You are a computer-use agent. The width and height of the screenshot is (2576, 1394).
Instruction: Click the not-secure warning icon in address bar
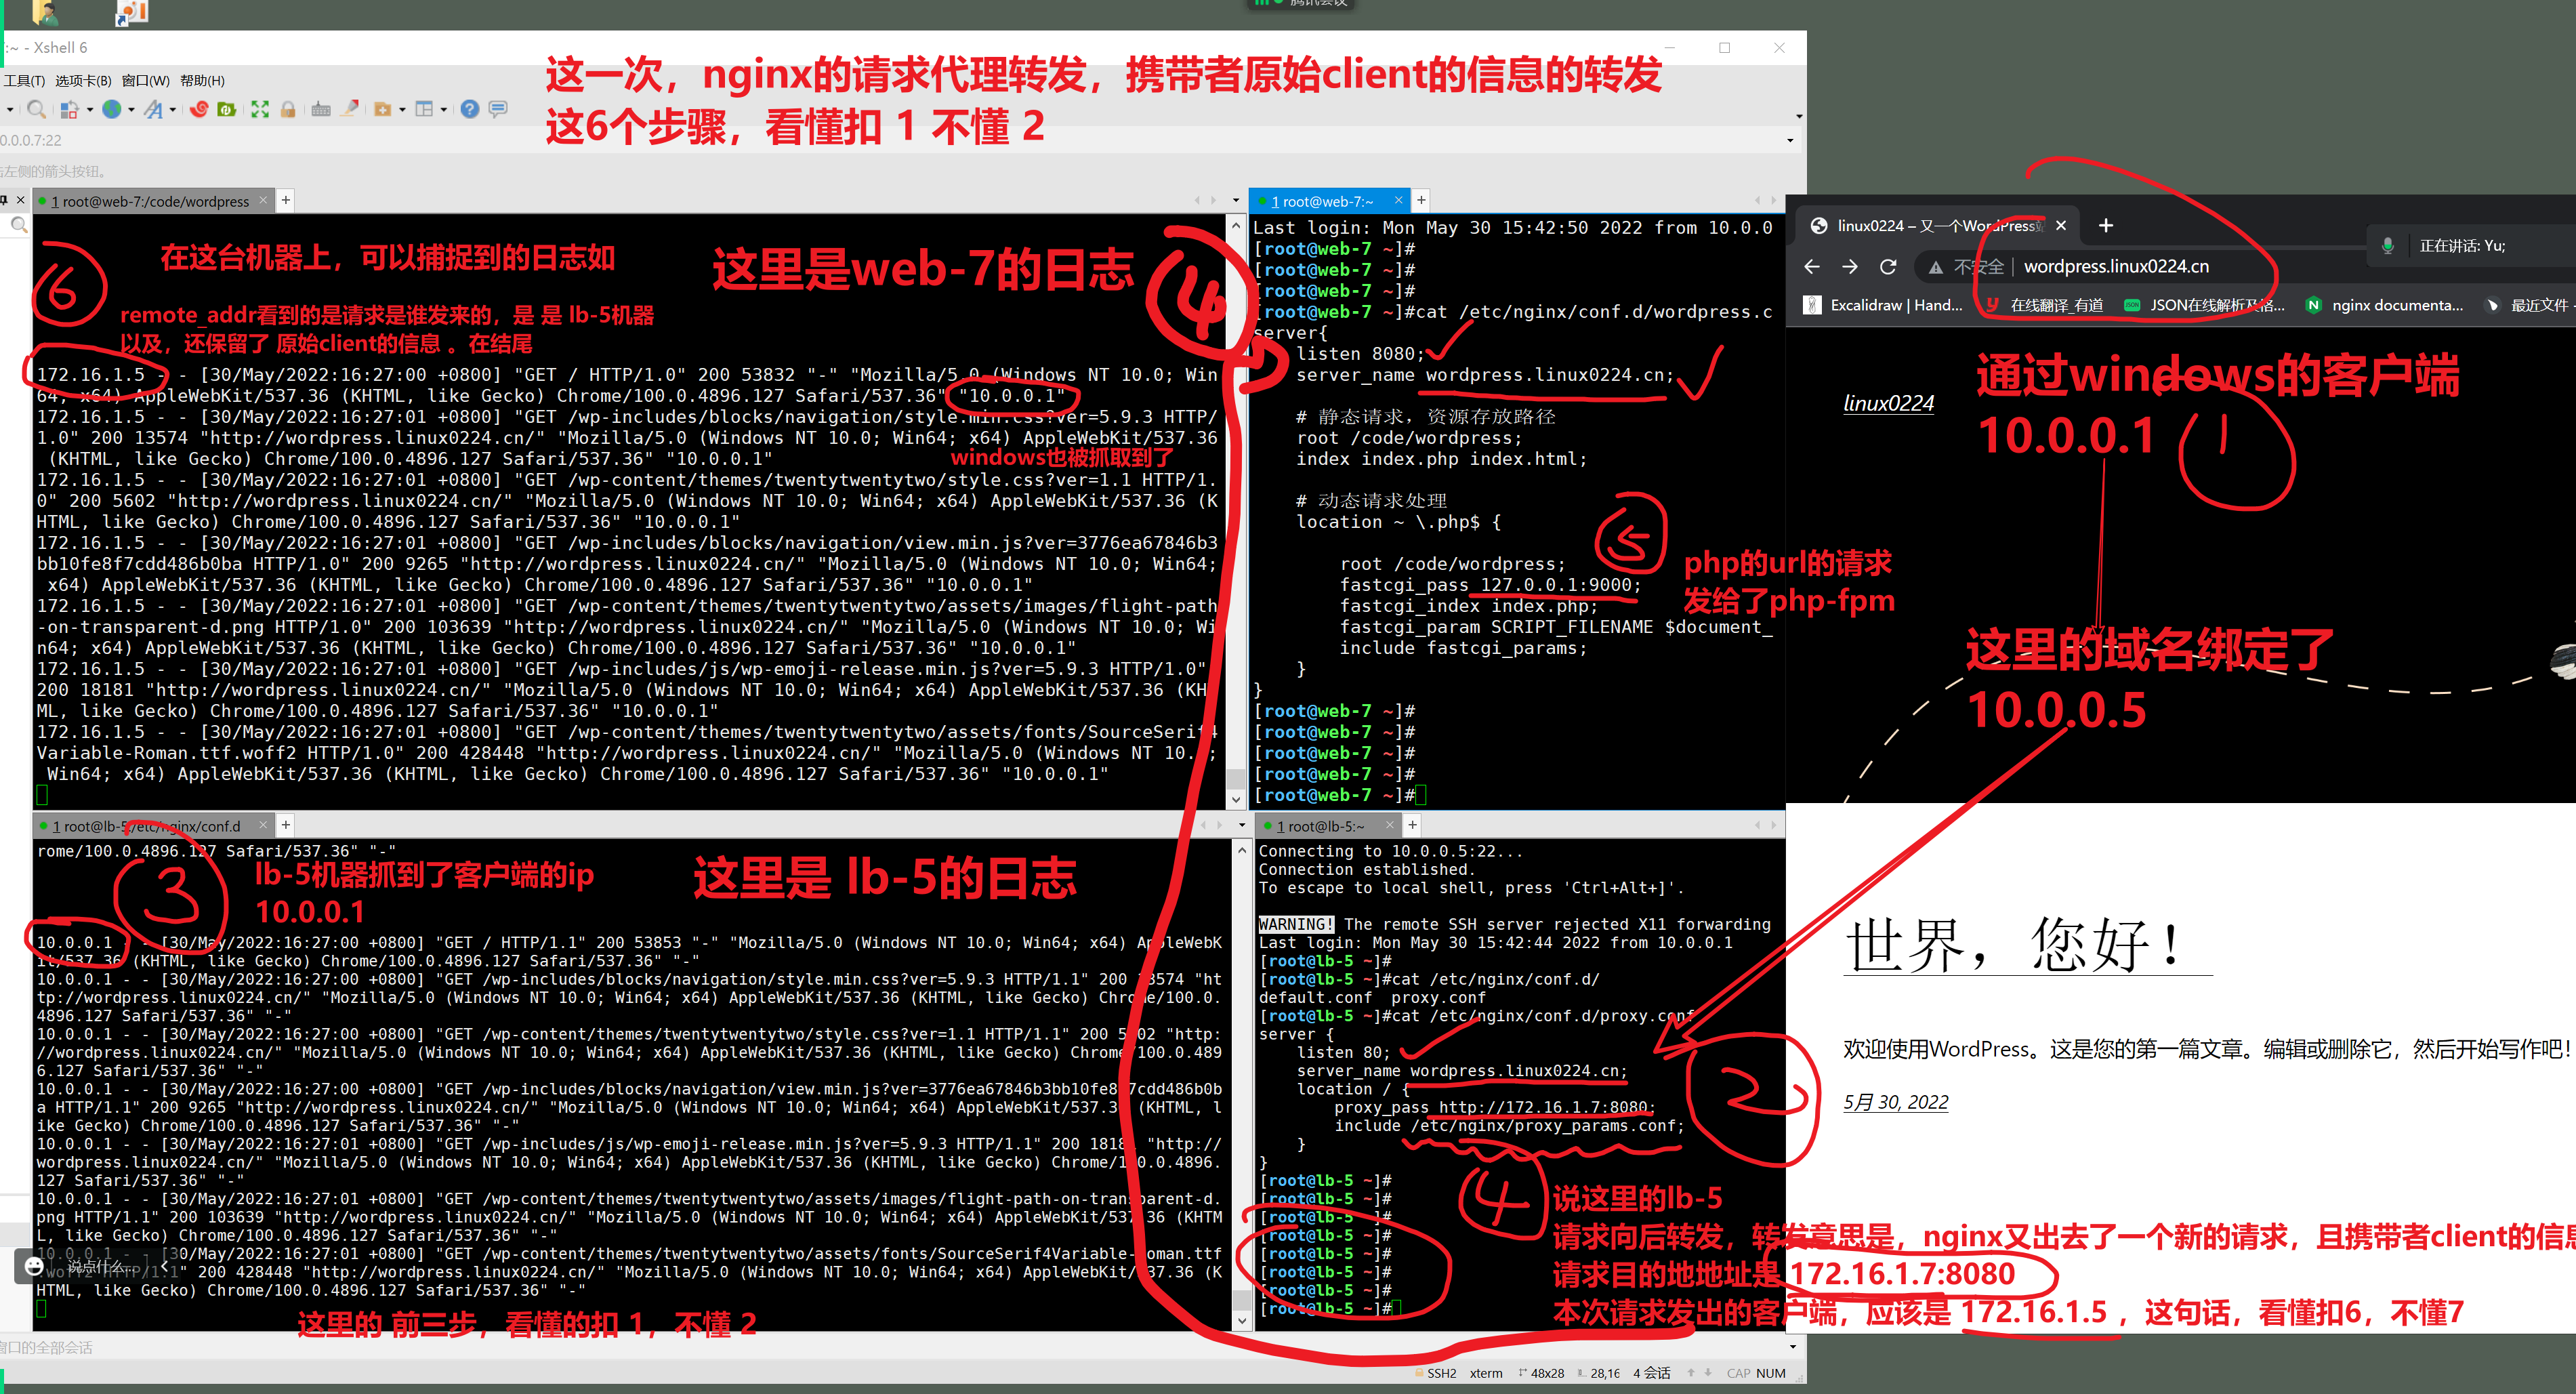(x=1936, y=267)
